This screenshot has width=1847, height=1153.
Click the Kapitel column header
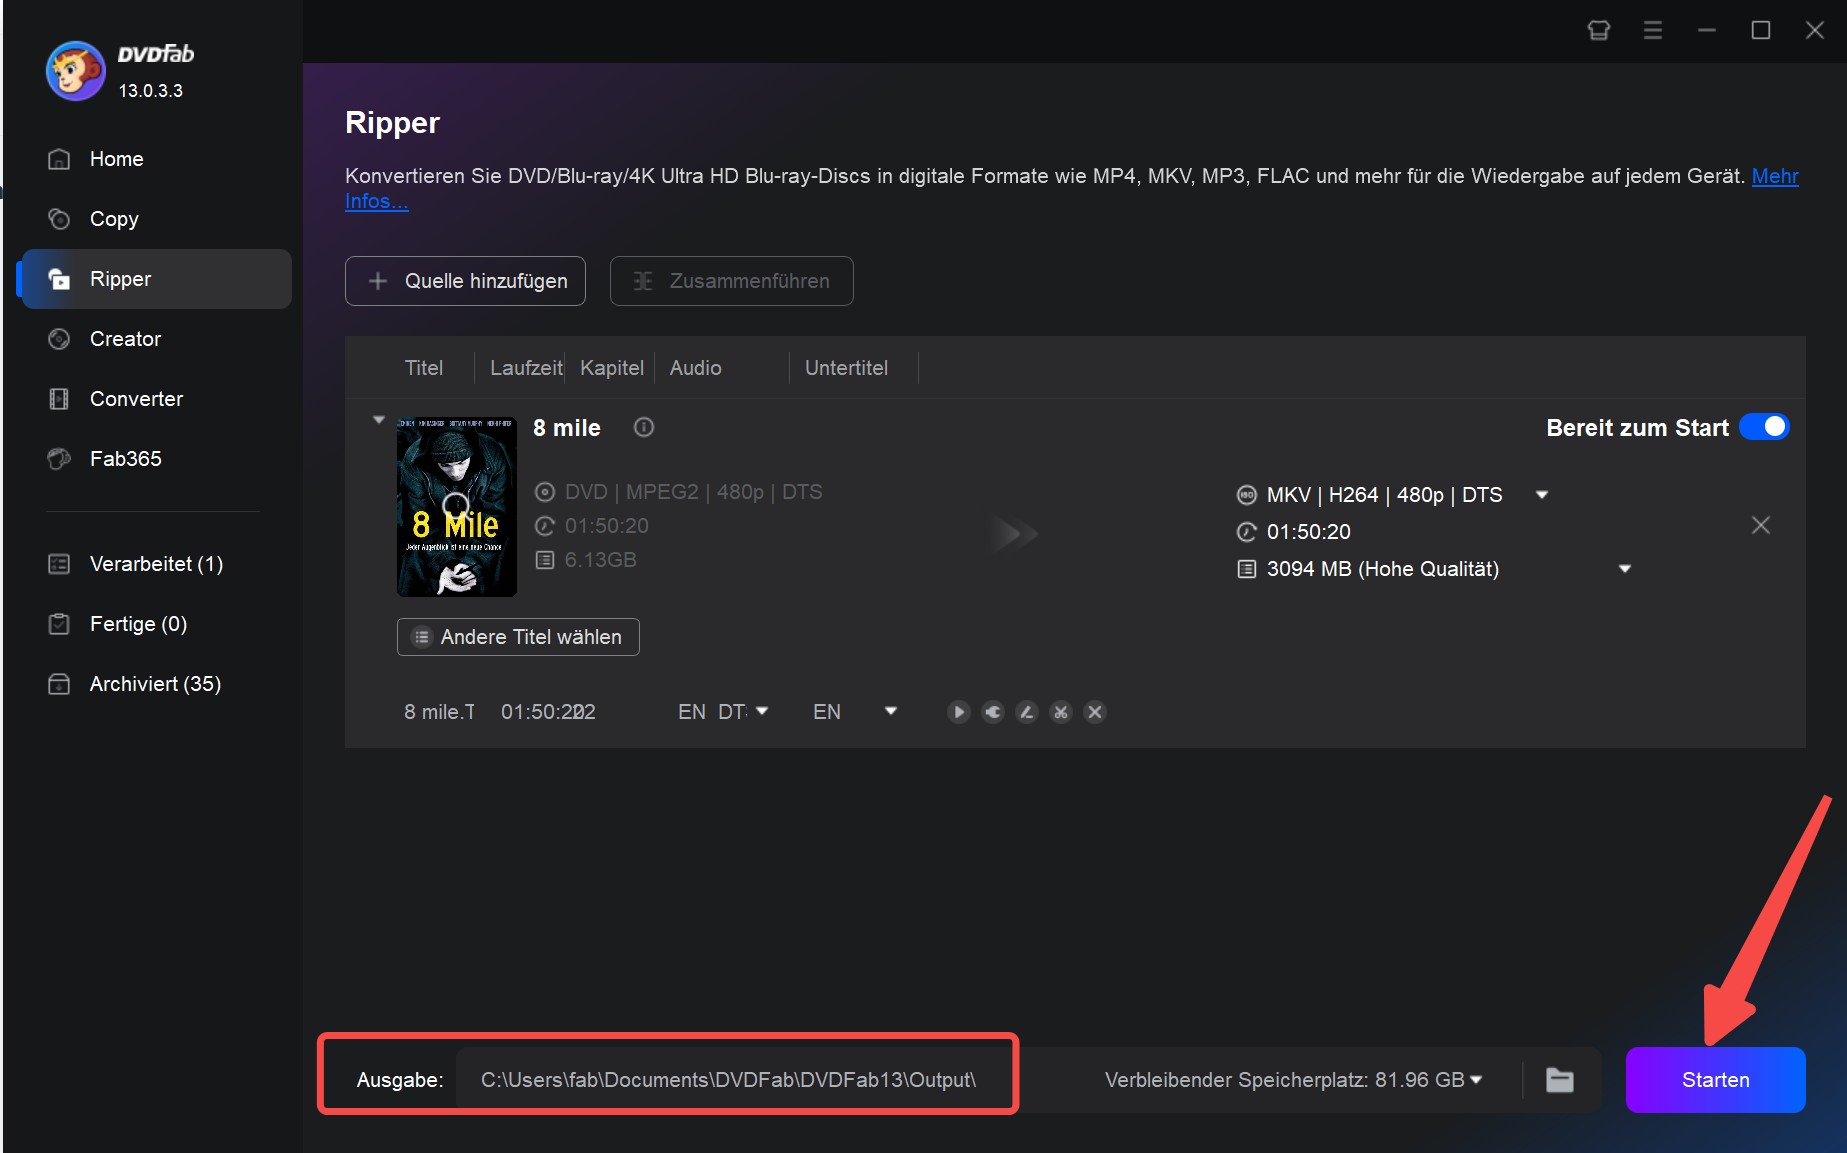612,368
